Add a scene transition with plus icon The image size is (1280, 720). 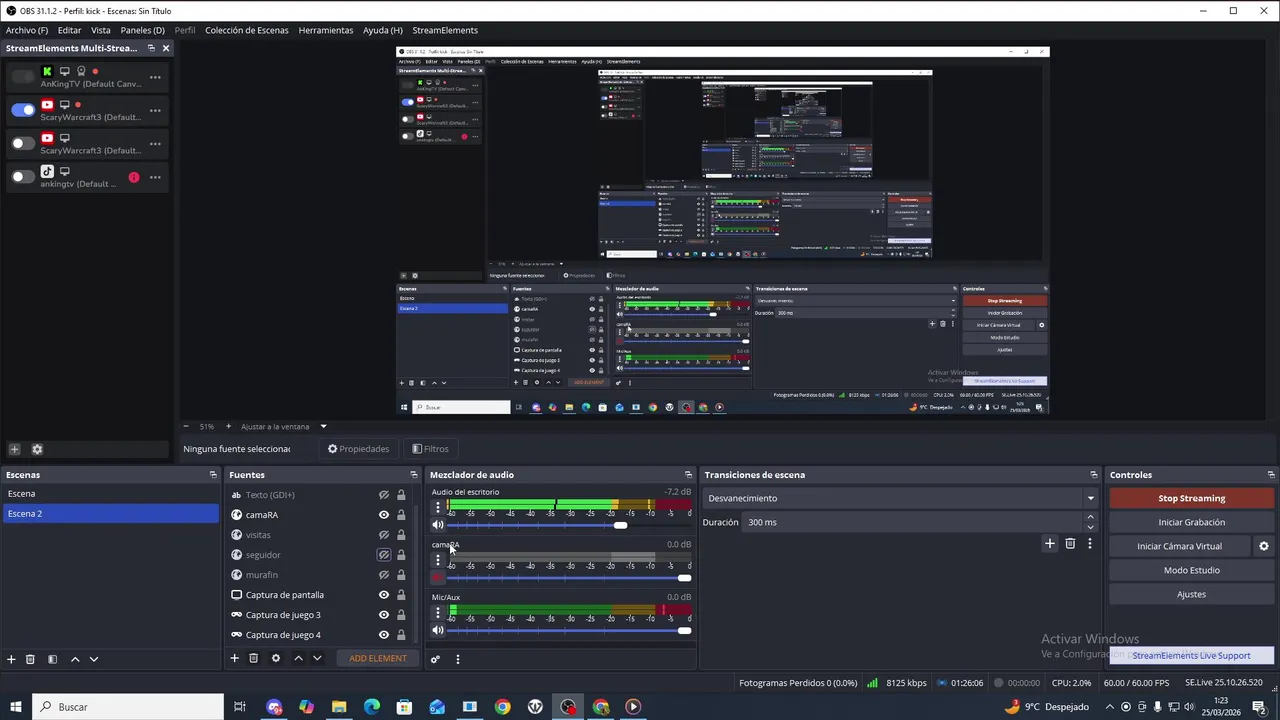(1049, 543)
